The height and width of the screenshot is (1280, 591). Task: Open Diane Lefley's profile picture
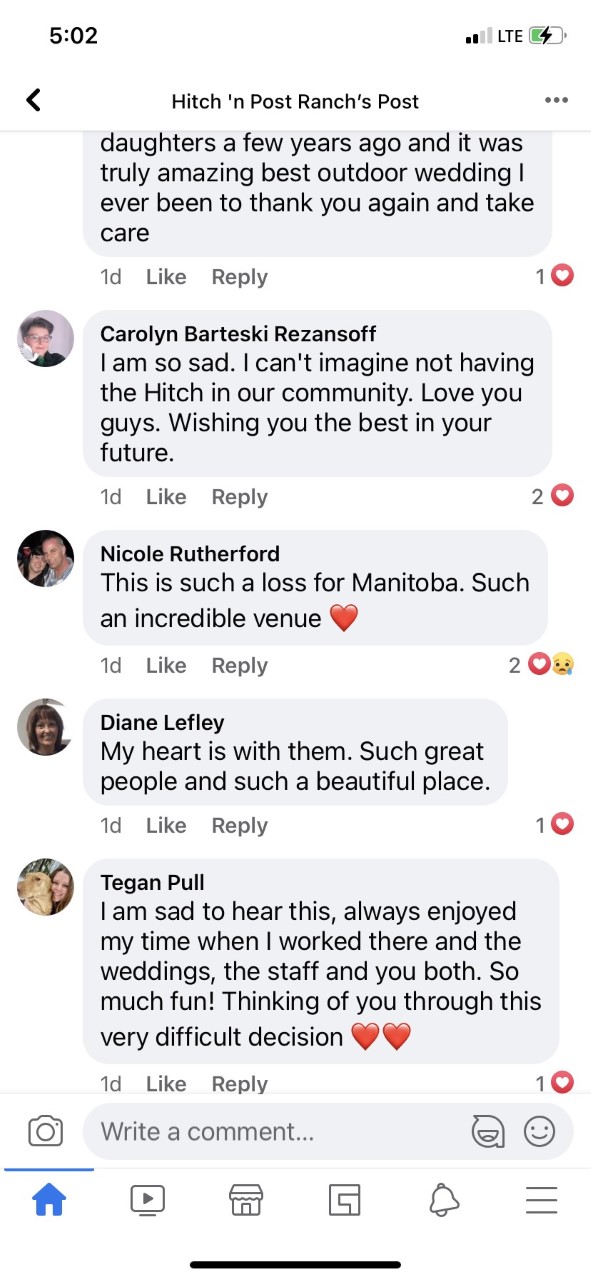pyautogui.click(x=45, y=727)
